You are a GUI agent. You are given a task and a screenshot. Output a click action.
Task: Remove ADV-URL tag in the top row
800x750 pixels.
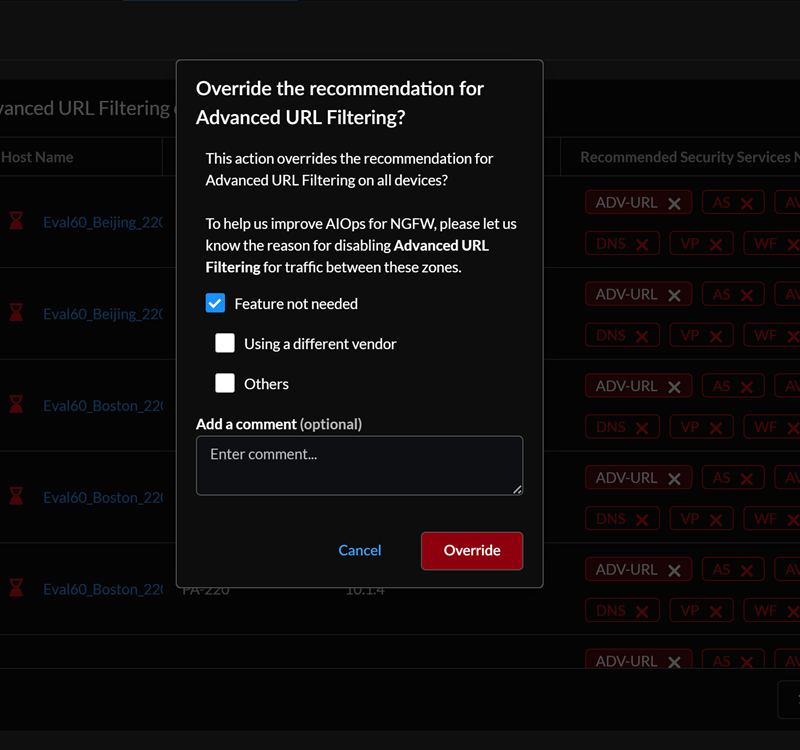[x=674, y=203]
